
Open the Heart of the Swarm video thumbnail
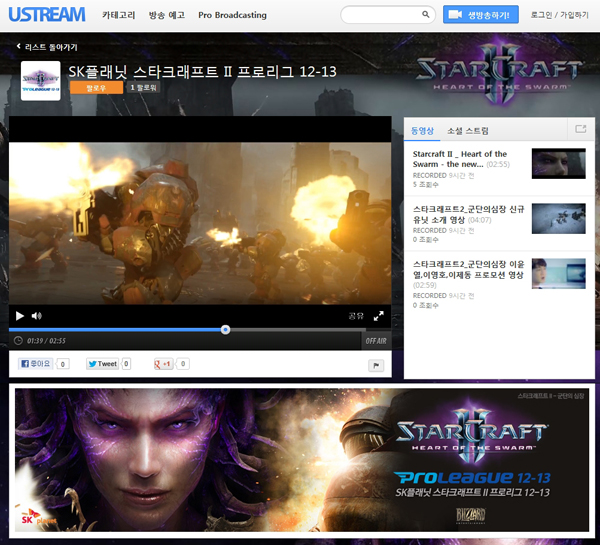coord(558,163)
